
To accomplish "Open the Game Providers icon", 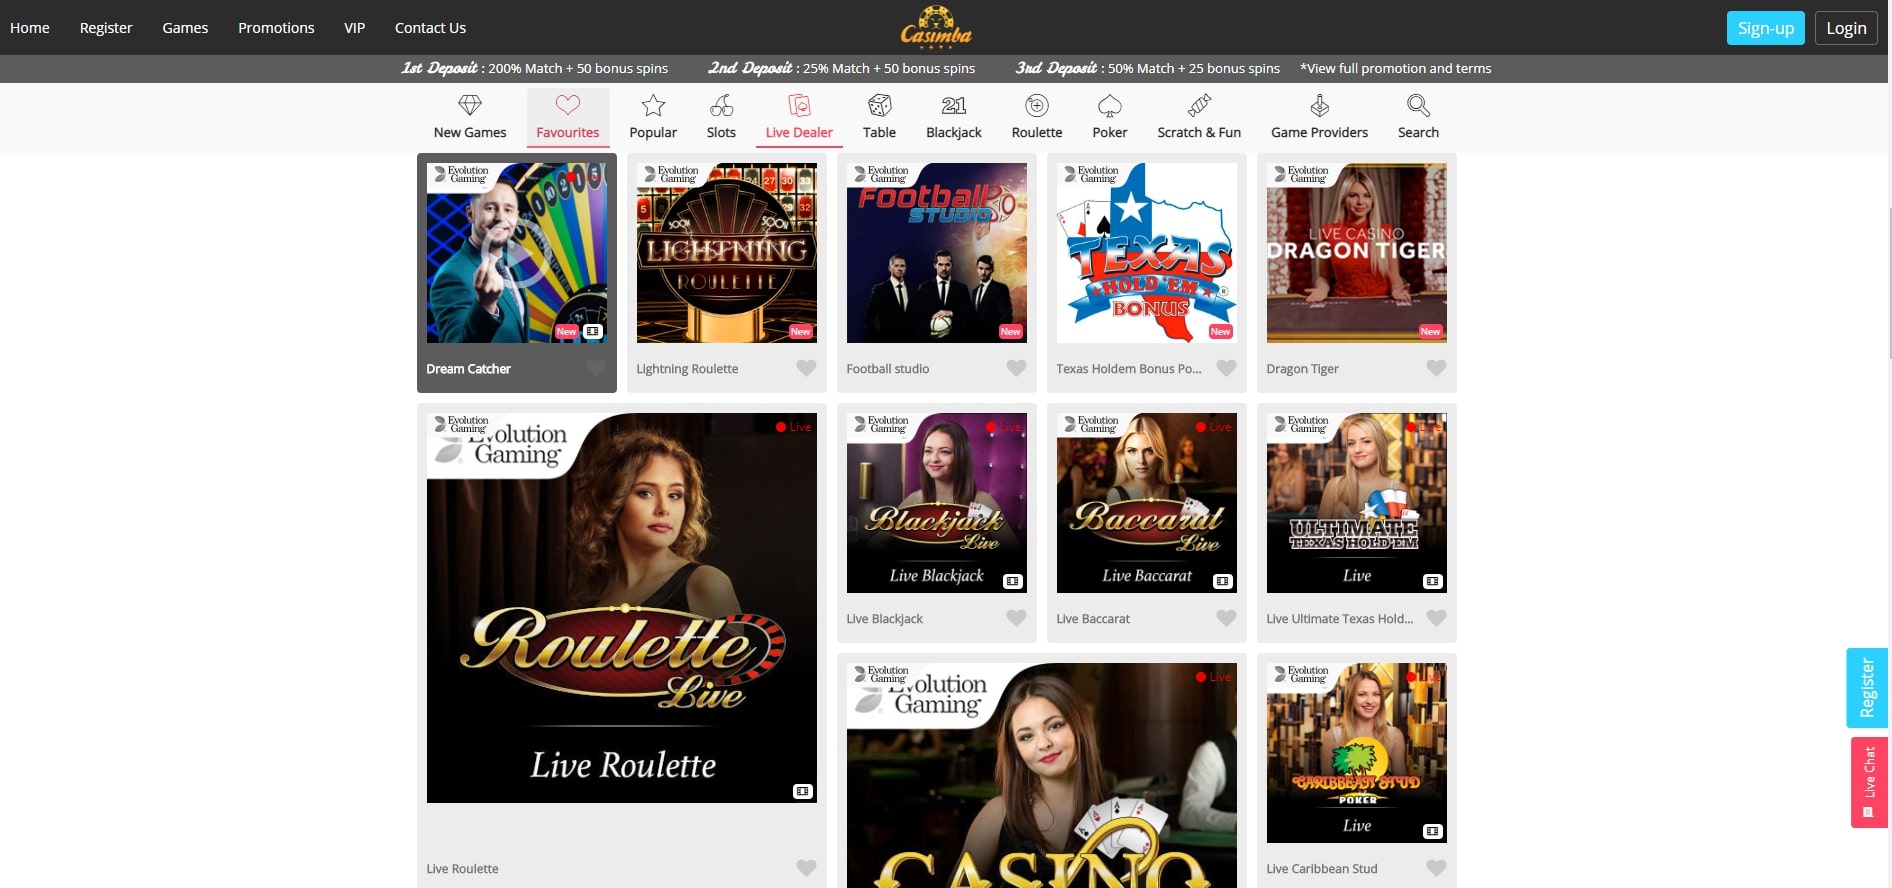I will pos(1320,105).
